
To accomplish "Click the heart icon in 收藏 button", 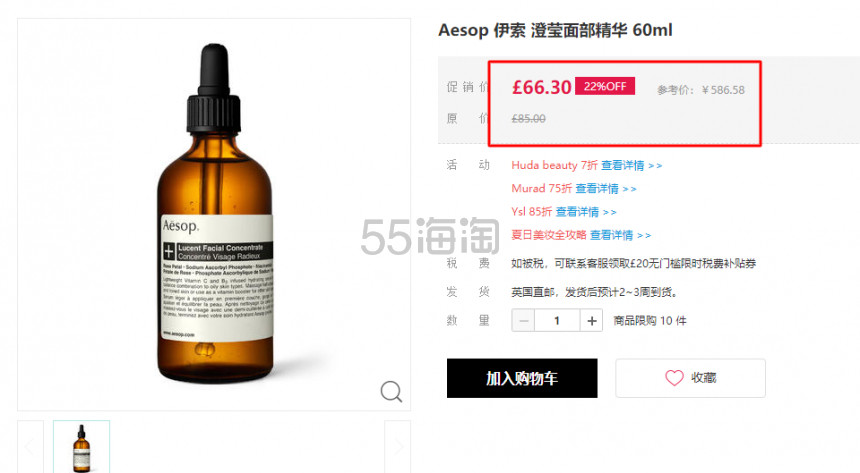I will point(674,378).
